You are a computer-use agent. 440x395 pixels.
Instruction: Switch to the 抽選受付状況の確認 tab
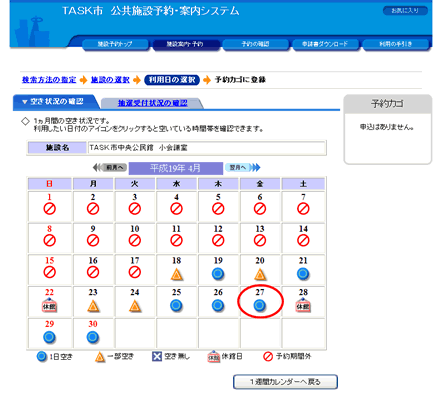pos(153,103)
